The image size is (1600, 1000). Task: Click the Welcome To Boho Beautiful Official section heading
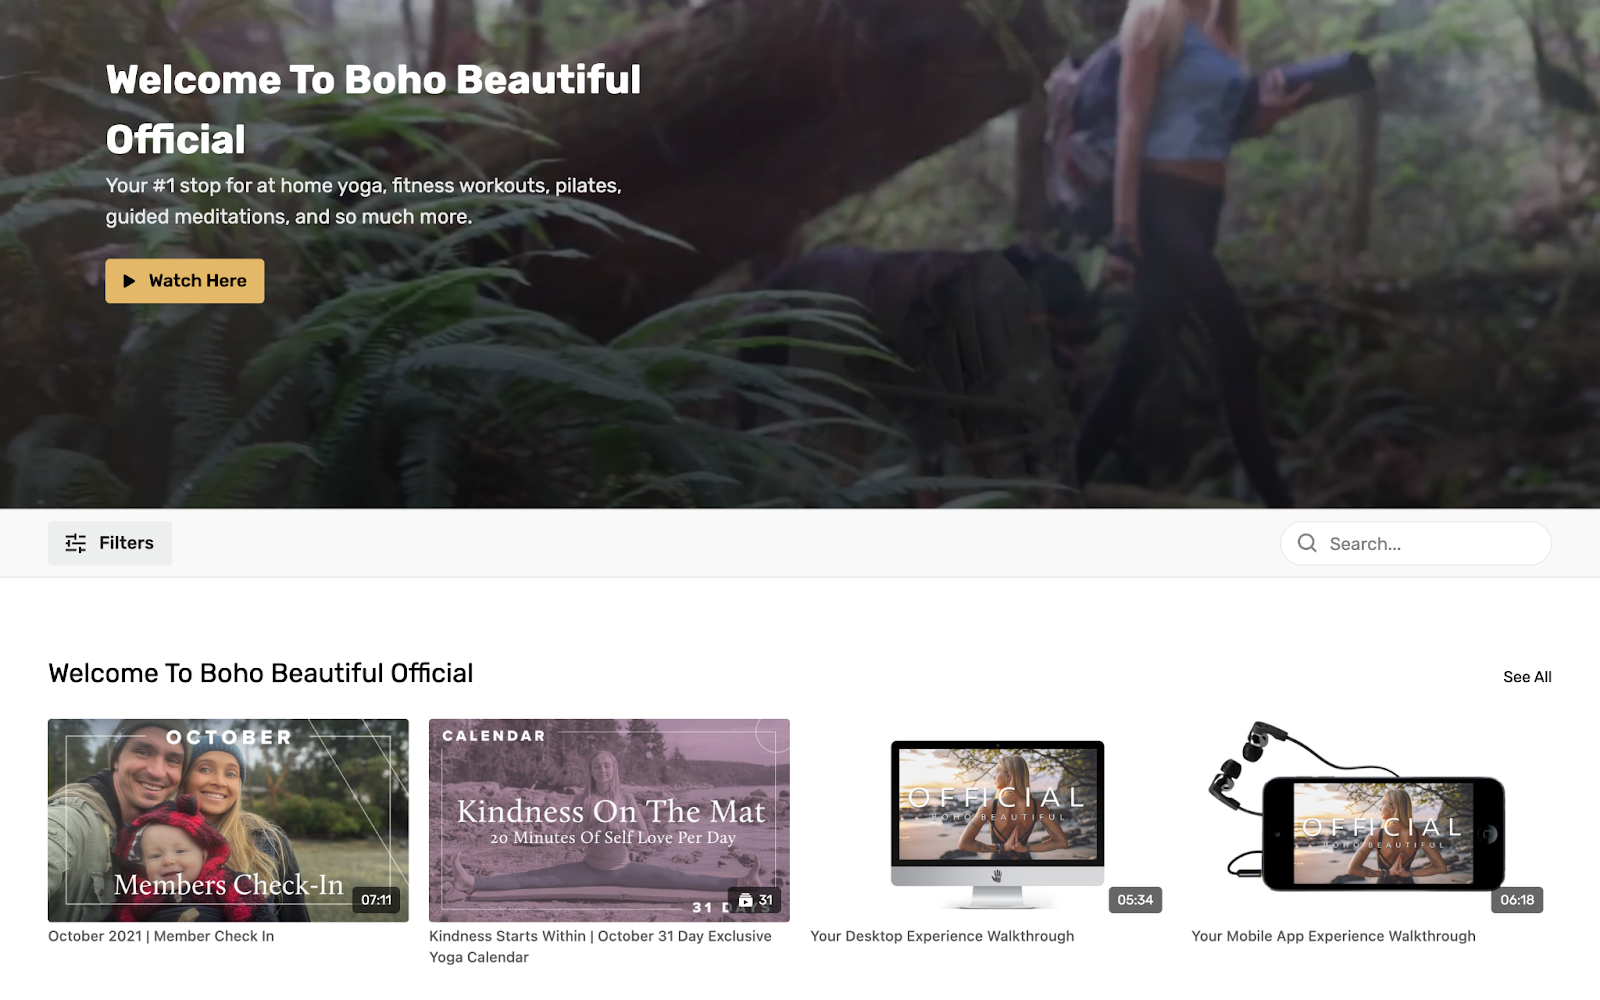point(261,673)
